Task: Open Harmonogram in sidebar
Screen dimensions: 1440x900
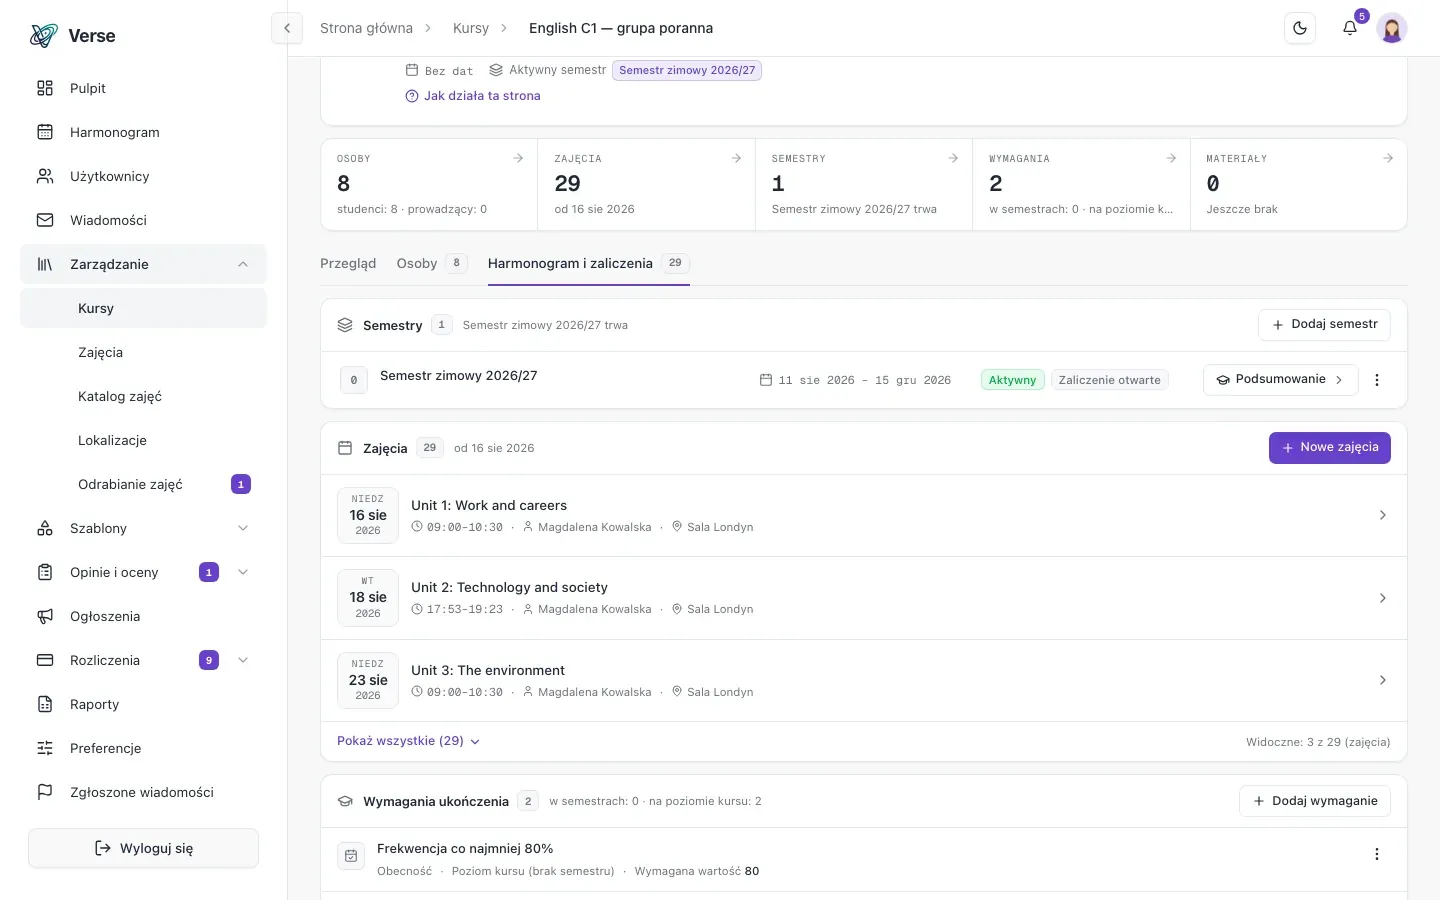Action: coord(143,132)
